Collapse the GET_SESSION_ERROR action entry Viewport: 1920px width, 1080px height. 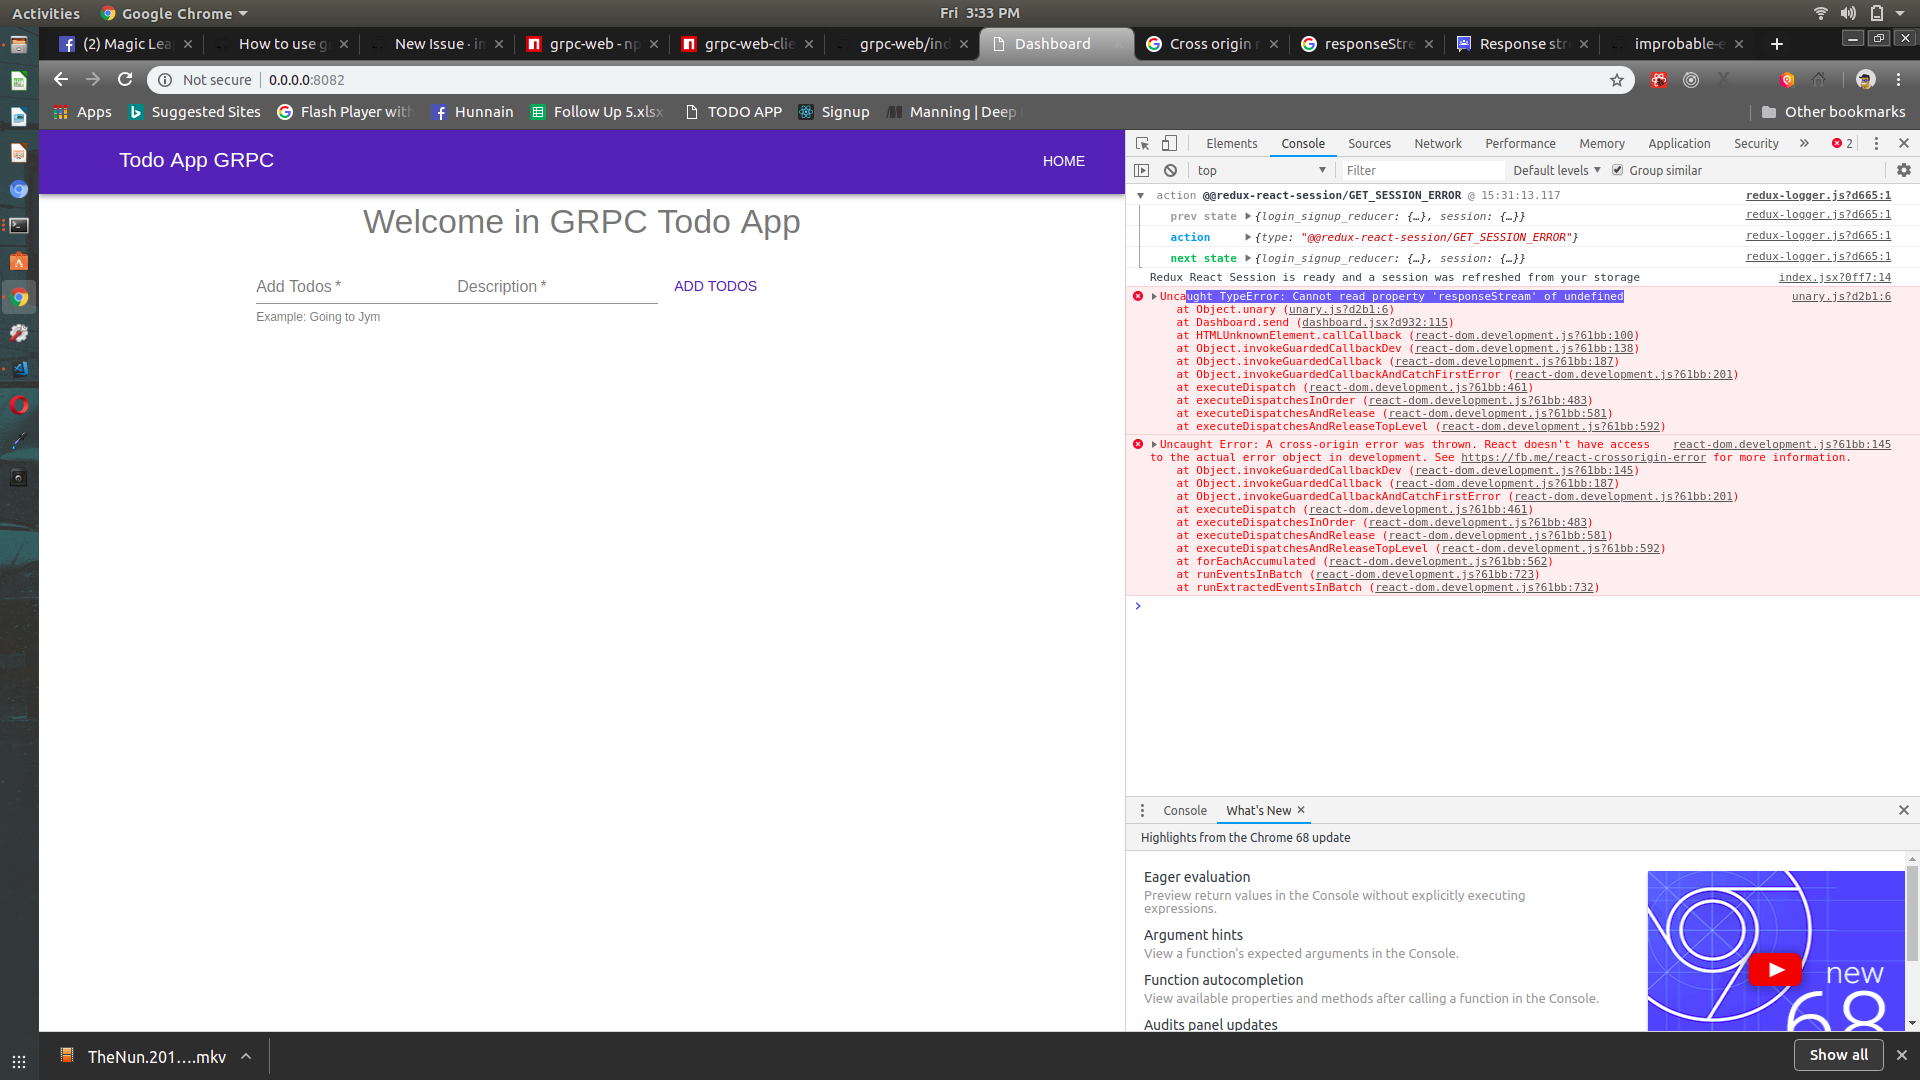[1141, 195]
